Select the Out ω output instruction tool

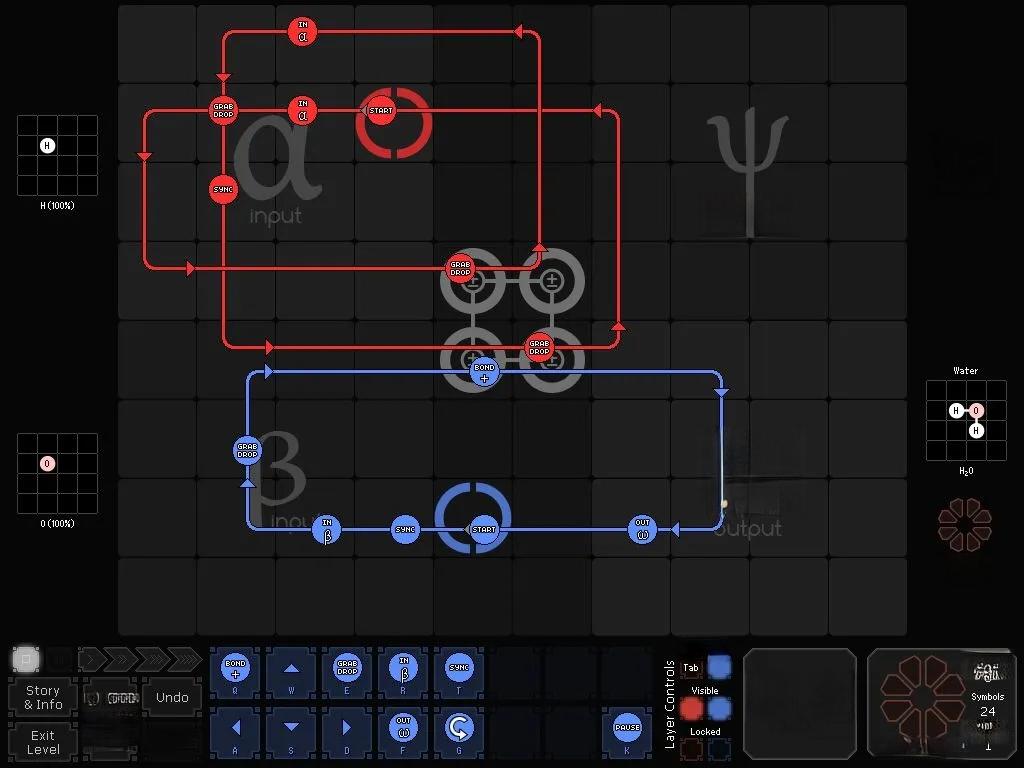tap(403, 726)
